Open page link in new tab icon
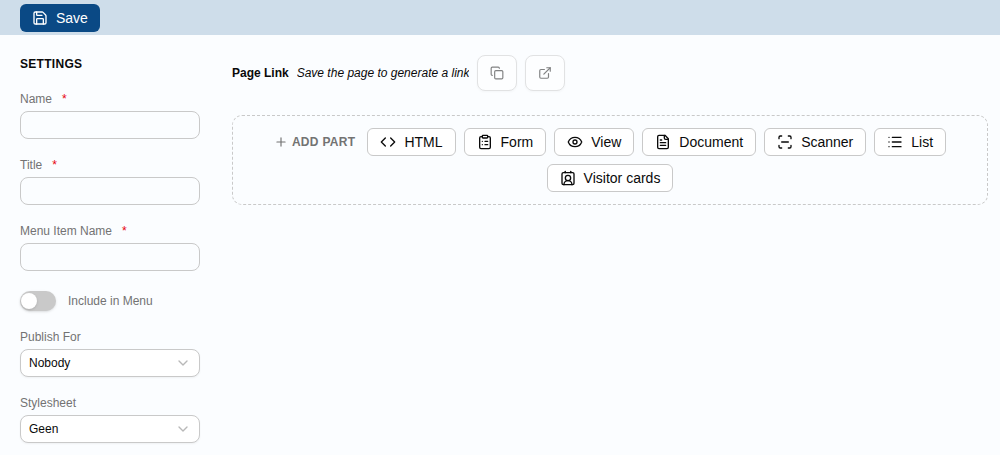The image size is (1000, 455). point(545,73)
